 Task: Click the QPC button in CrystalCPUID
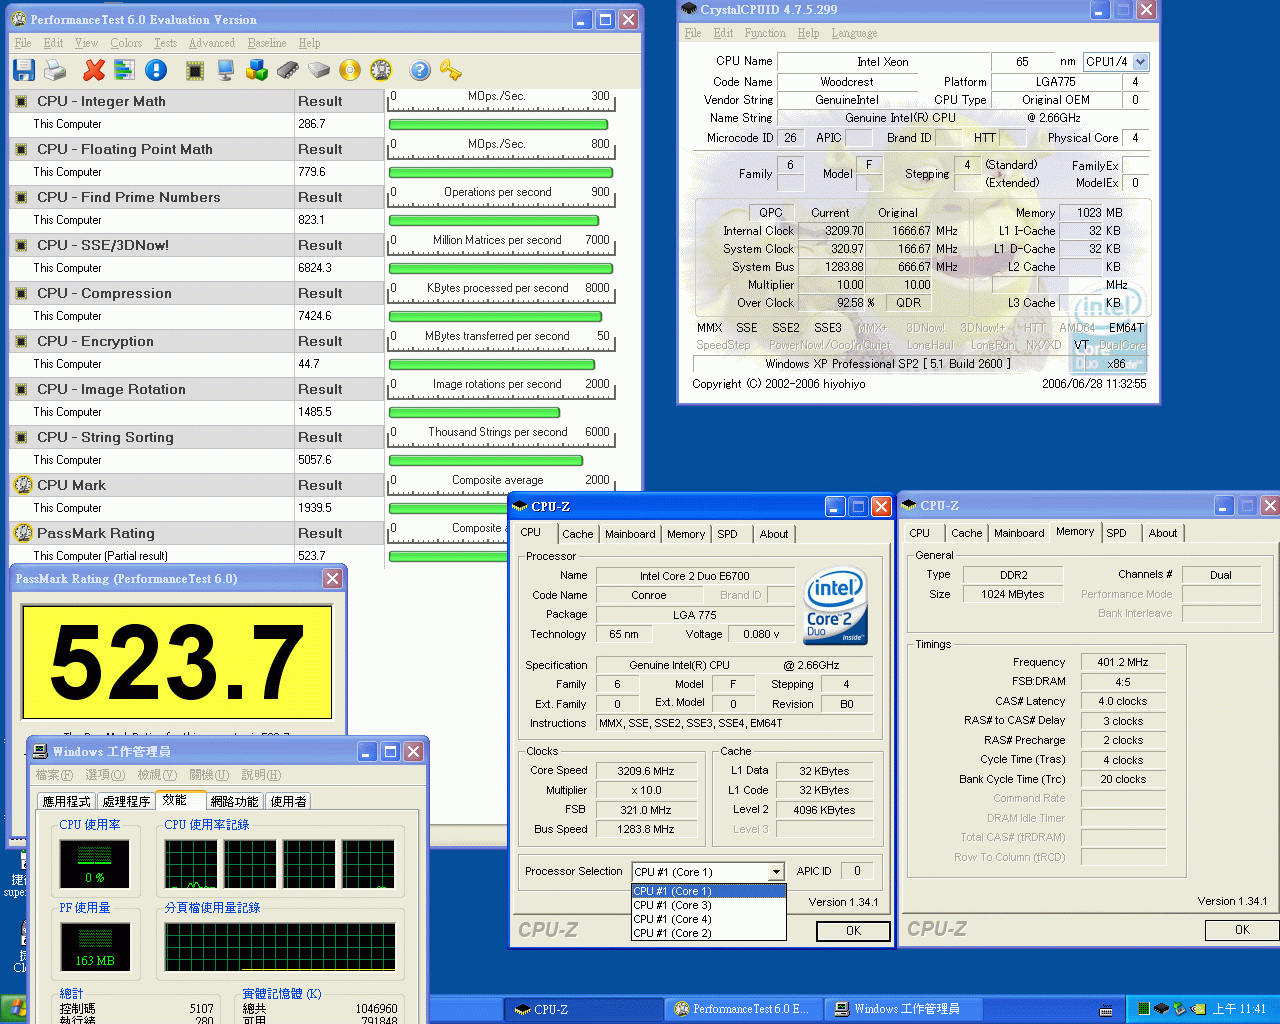click(x=771, y=213)
